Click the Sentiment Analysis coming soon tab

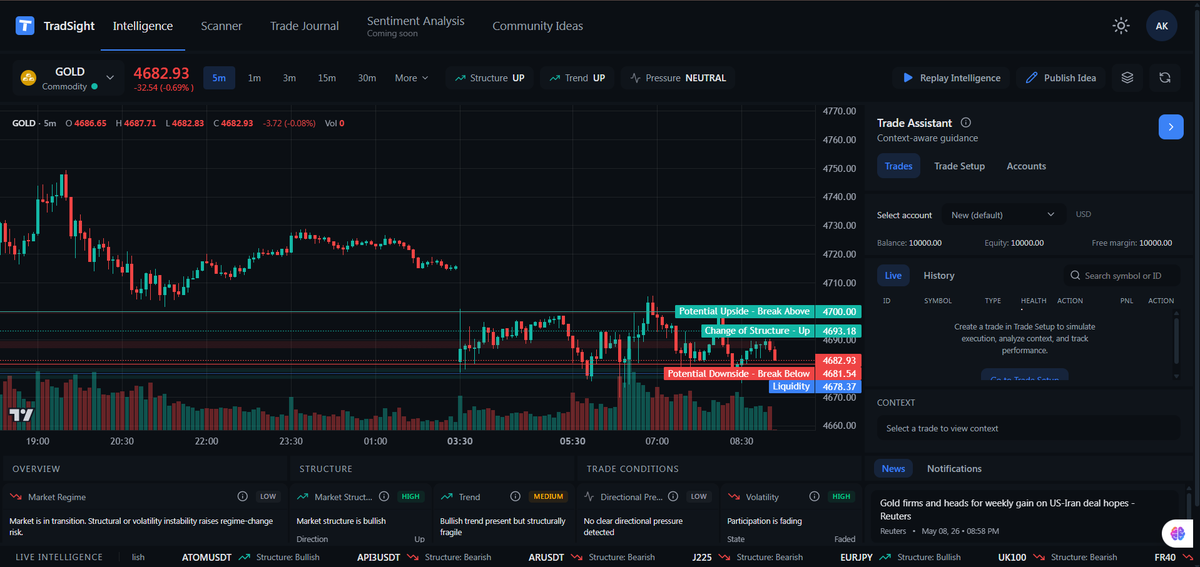point(415,26)
